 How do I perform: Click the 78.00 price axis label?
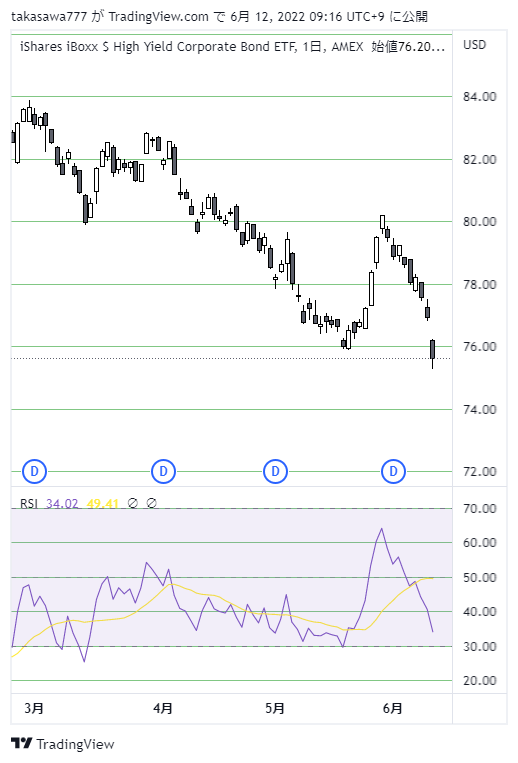(x=480, y=284)
